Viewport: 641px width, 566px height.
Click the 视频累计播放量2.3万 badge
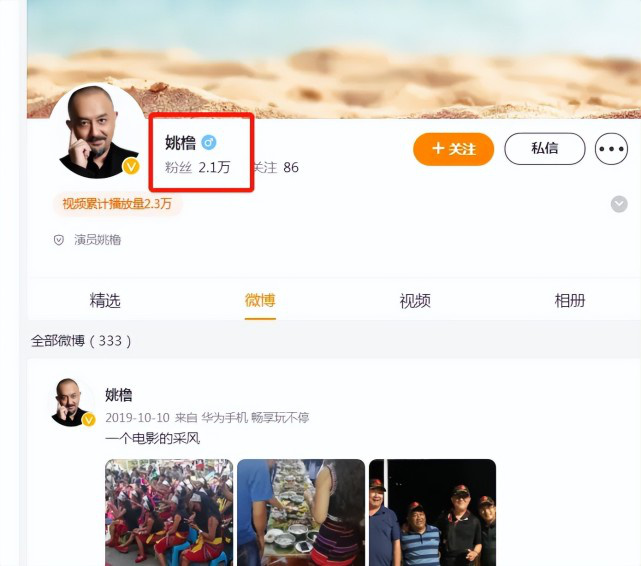pyautogui.click(x=117, y=204)
